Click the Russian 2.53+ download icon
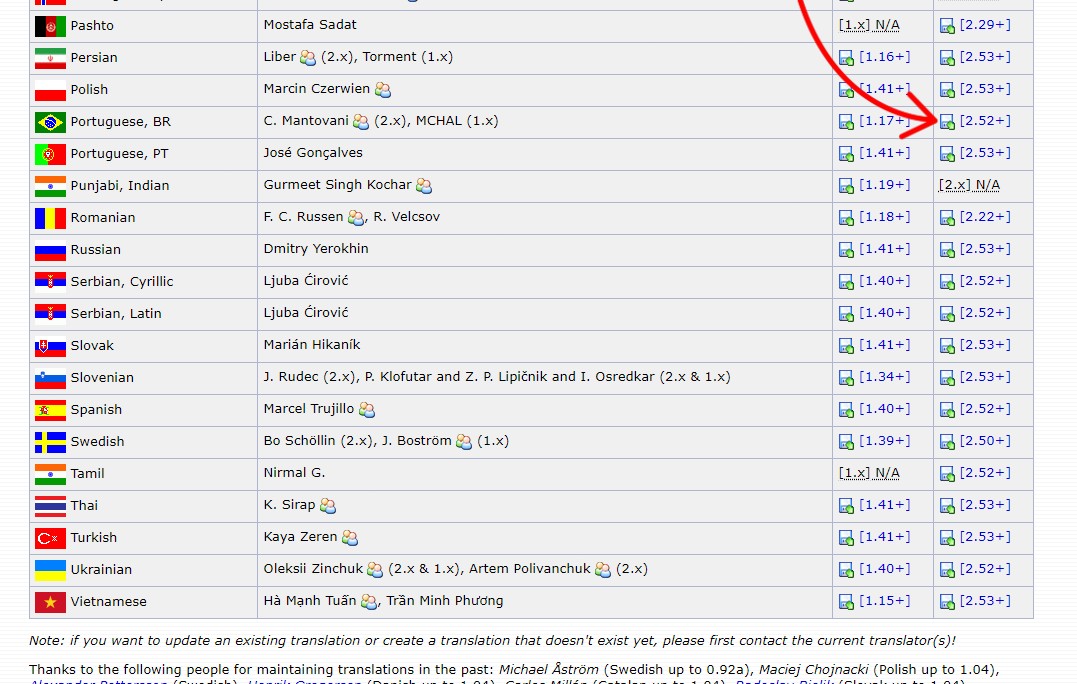Viewport: 1077px width, 684px height. 947,250
